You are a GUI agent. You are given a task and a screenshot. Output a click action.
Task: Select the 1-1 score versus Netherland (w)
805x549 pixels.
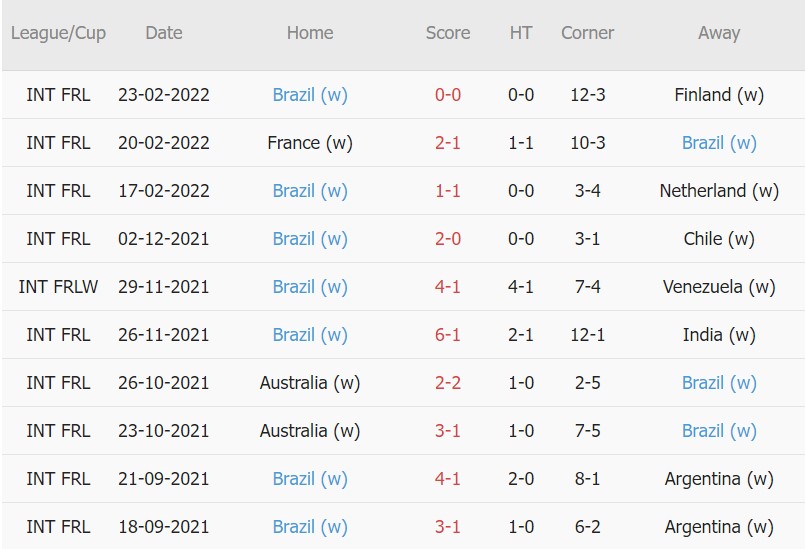[x=448, y=191]
